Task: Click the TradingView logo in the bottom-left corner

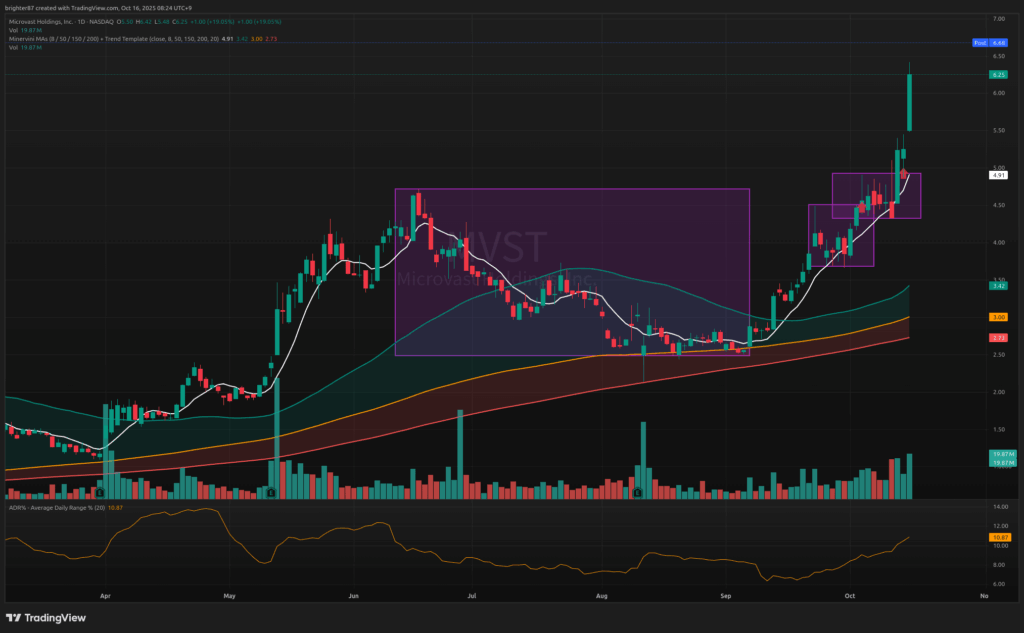Action: [47, 618]
